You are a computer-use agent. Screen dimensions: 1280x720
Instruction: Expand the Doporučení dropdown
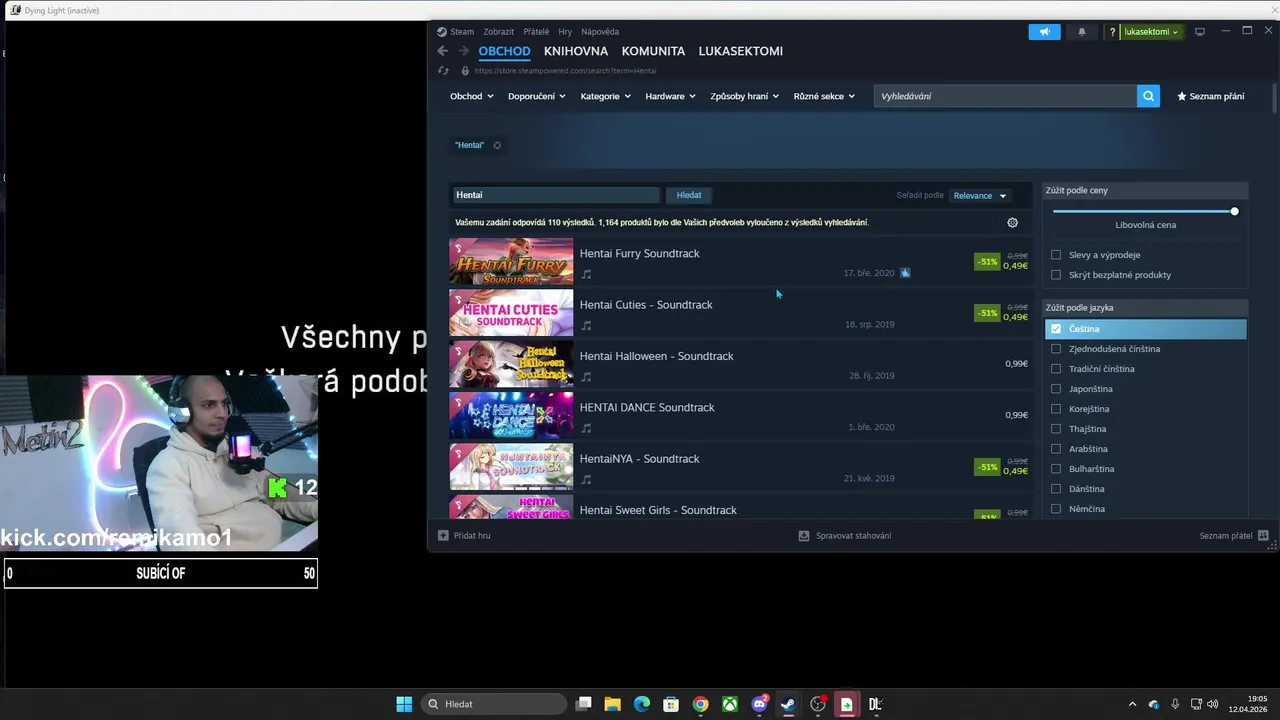[537, 96]
